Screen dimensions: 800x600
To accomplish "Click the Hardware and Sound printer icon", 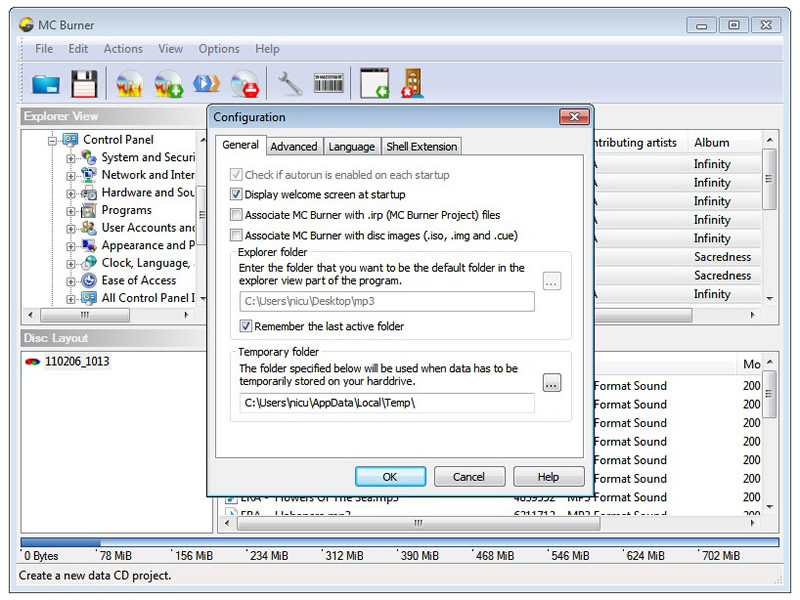I will click(x=89, y=192).
